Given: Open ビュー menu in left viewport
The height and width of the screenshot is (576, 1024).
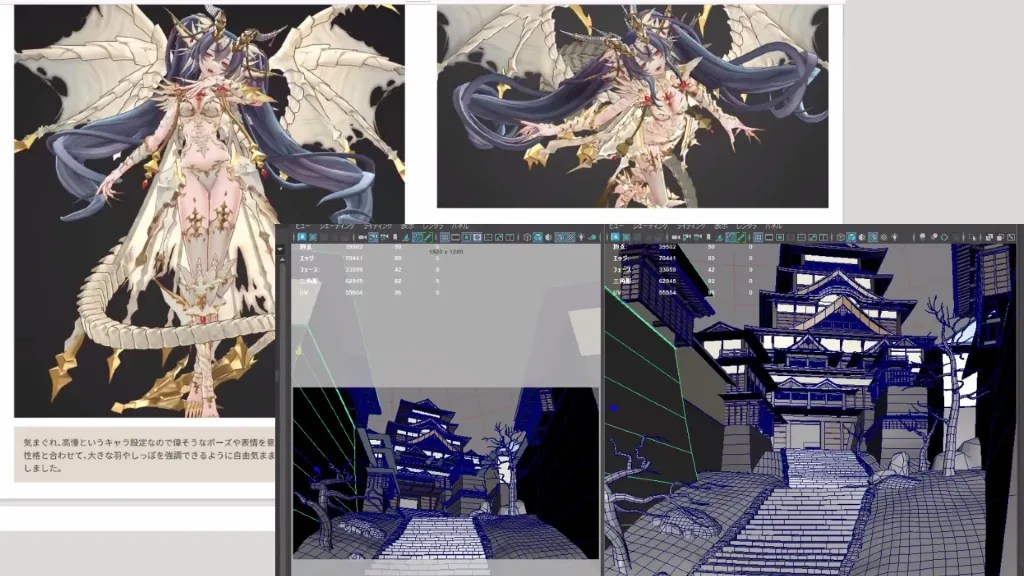Looking at the screenshot, I should coord(302,226).
